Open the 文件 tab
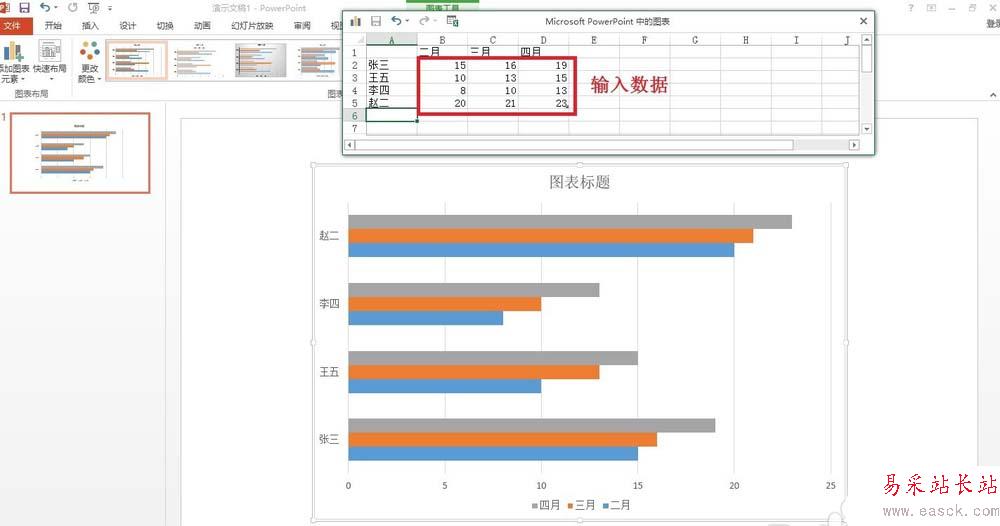 11,26
